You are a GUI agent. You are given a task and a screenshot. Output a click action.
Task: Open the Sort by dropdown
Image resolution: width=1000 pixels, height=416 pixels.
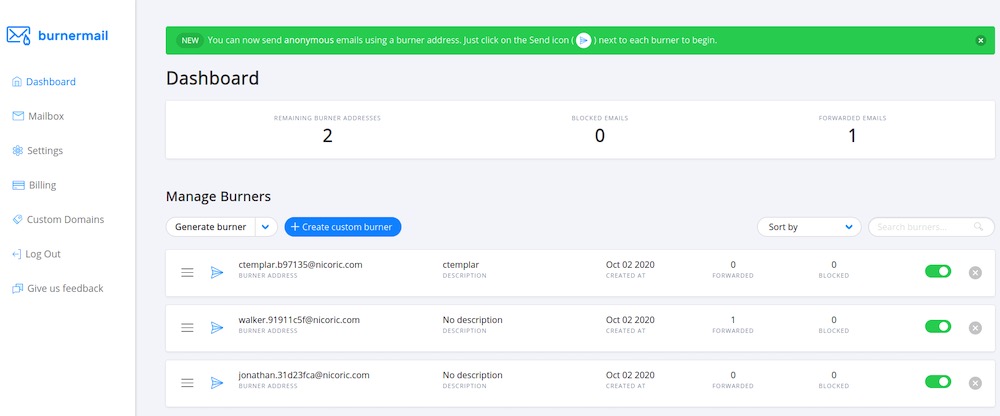point(809,227)
